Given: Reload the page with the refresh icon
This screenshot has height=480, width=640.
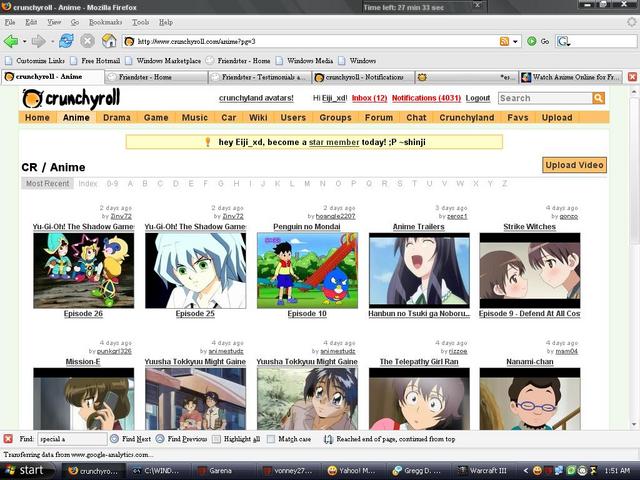Looking at the screenshot, I should pyautogui.click(x=66, y=41).
